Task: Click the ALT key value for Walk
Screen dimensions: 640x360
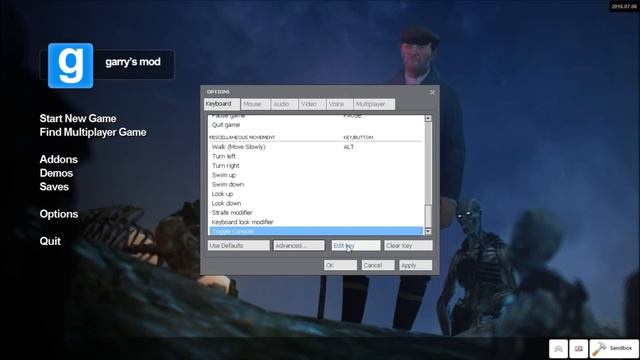Action: point(349,147)
